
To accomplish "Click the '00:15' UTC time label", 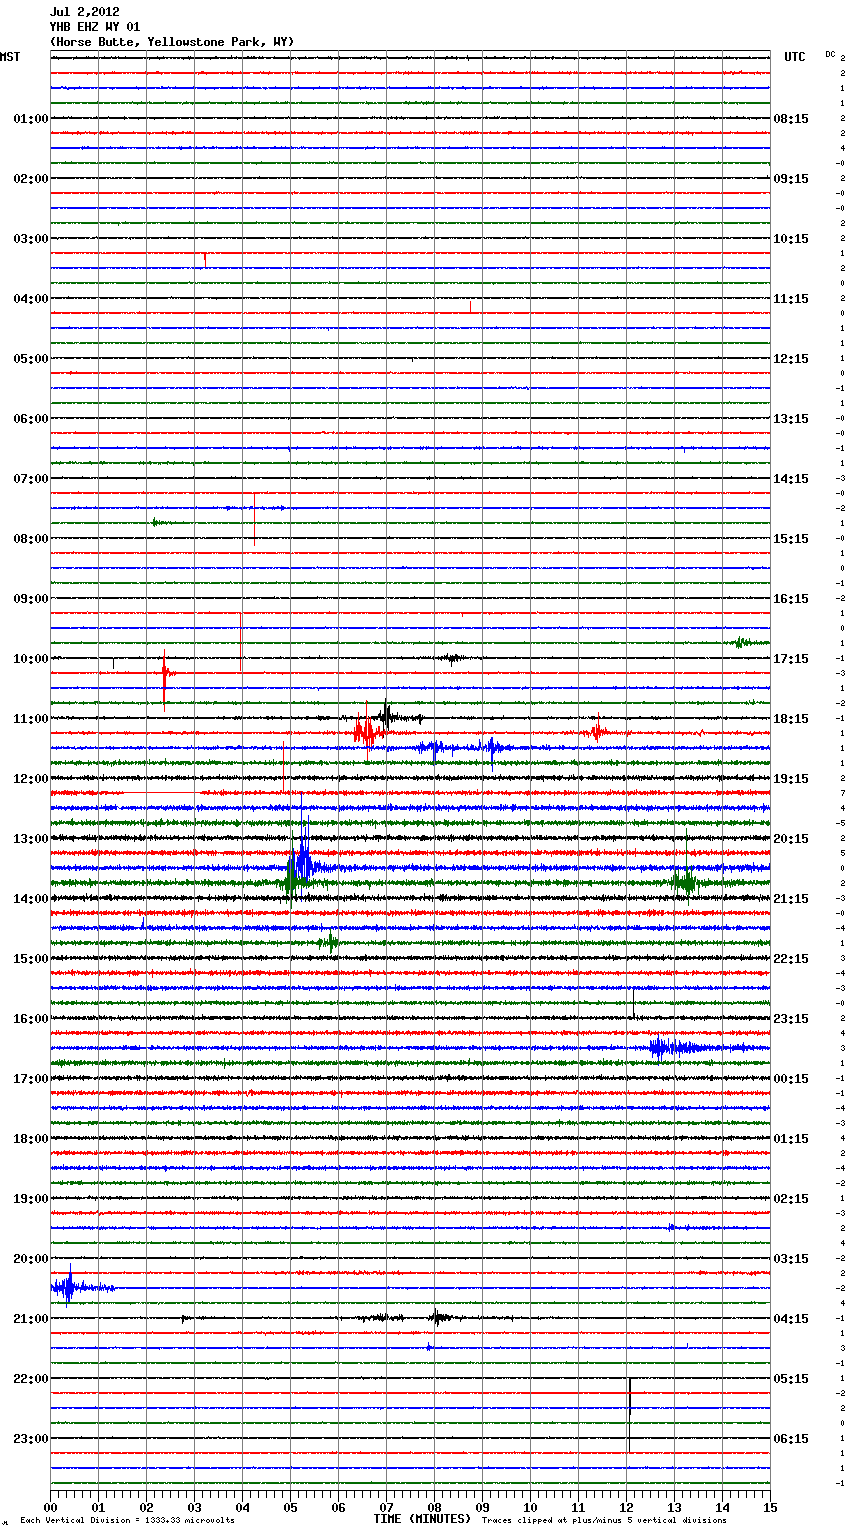I will point(791,1079).
